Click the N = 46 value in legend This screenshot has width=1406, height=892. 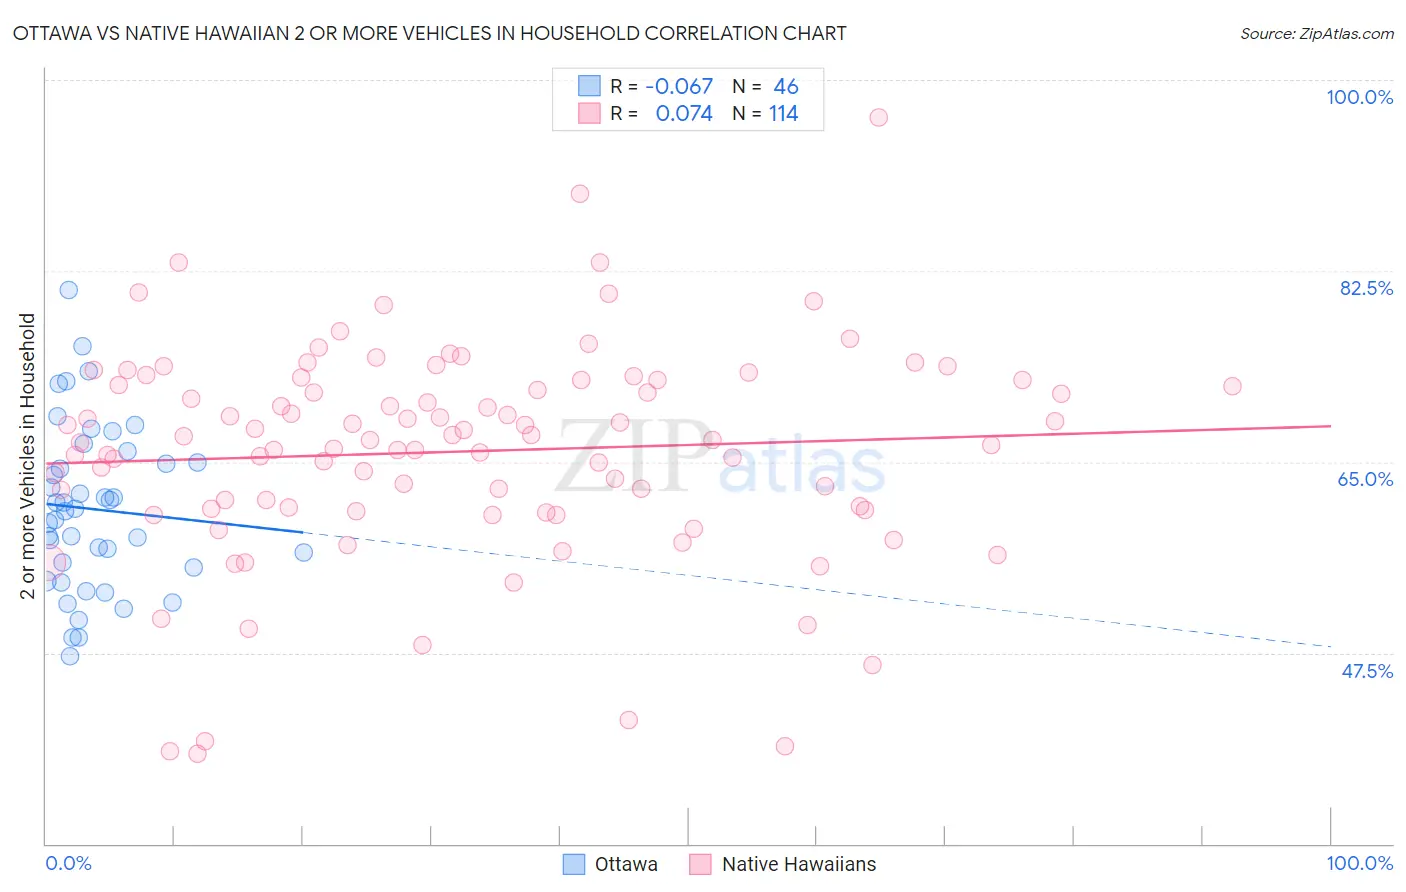click(x=766, y=86)
